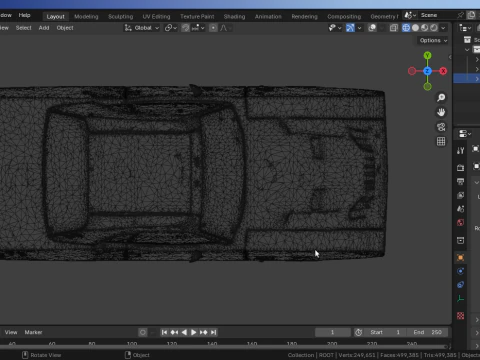Open the Physics properties tab
This screenshot has height=360, width=480.
tap(460, 271)
